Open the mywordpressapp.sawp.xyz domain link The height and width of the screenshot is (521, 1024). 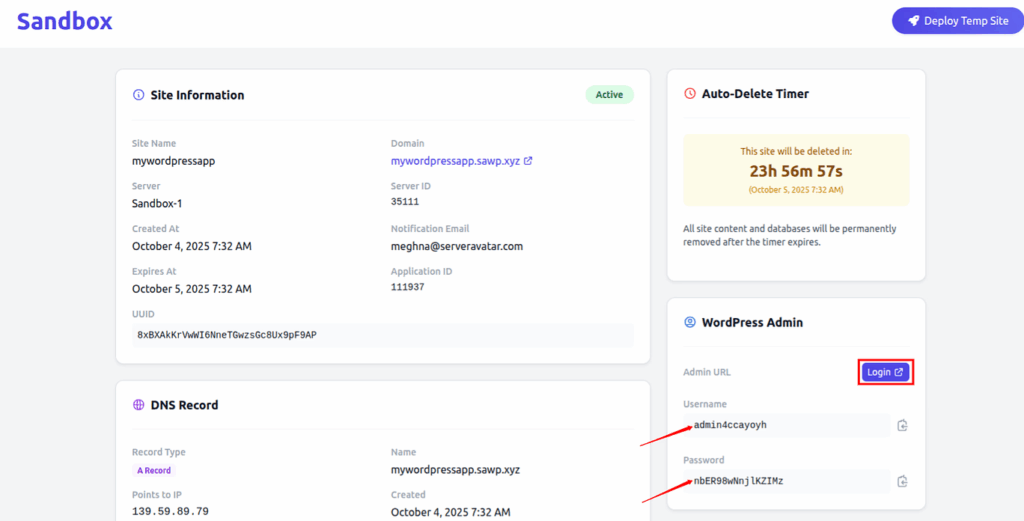[x=456, y=161]
